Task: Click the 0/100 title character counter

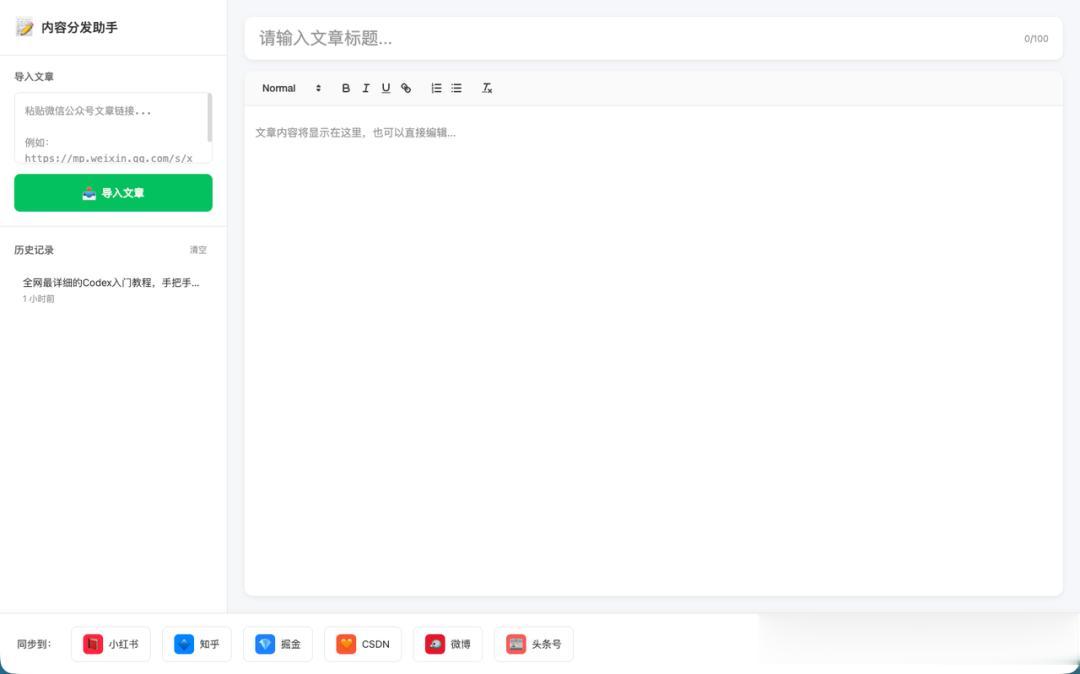Action: pyautogui.click(x=1036, y=39)
